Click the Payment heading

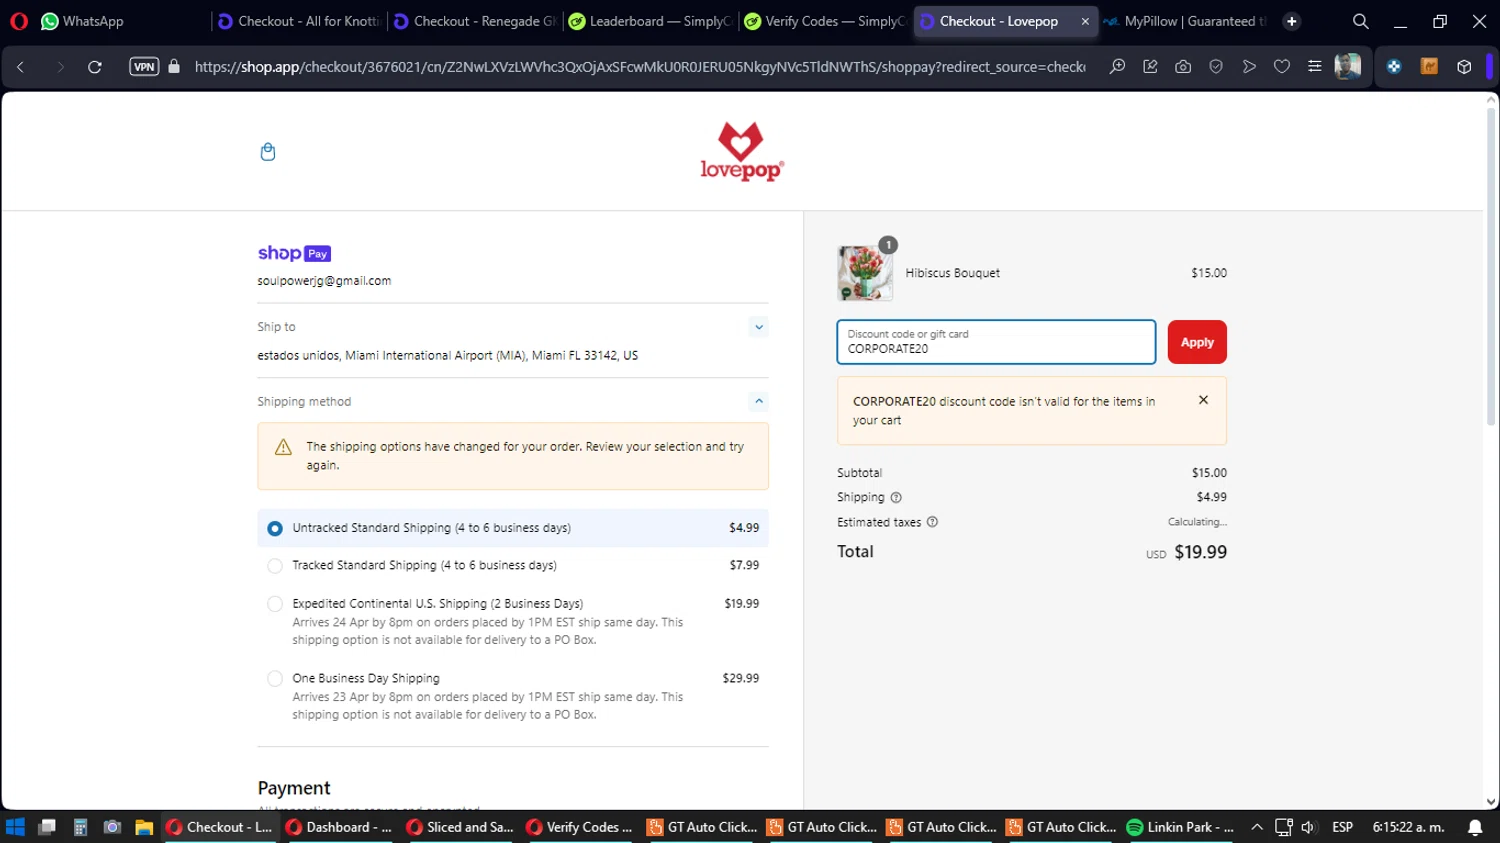point(294,788)
